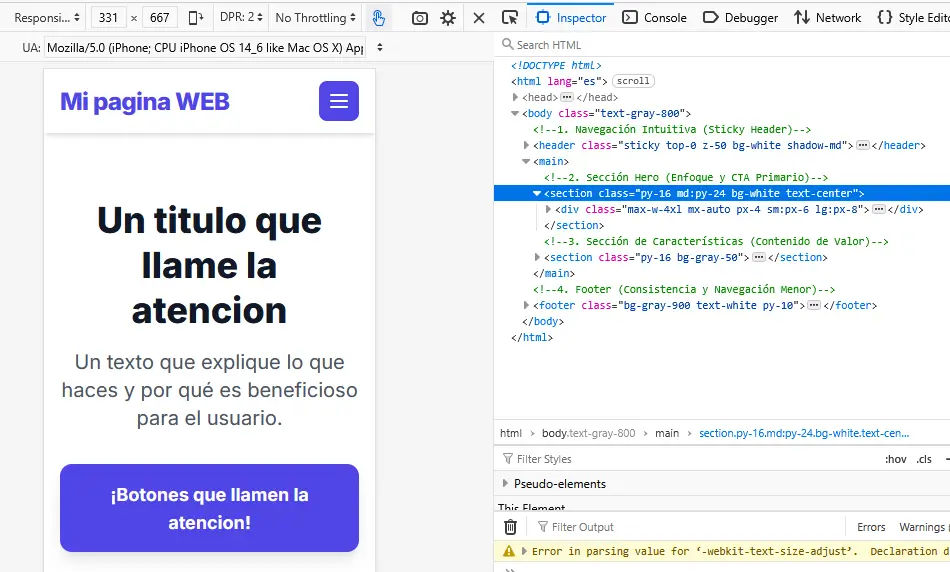Select main in the breadcrumb trail
This screenshot has width=950, height=572.
pos(666,433)
